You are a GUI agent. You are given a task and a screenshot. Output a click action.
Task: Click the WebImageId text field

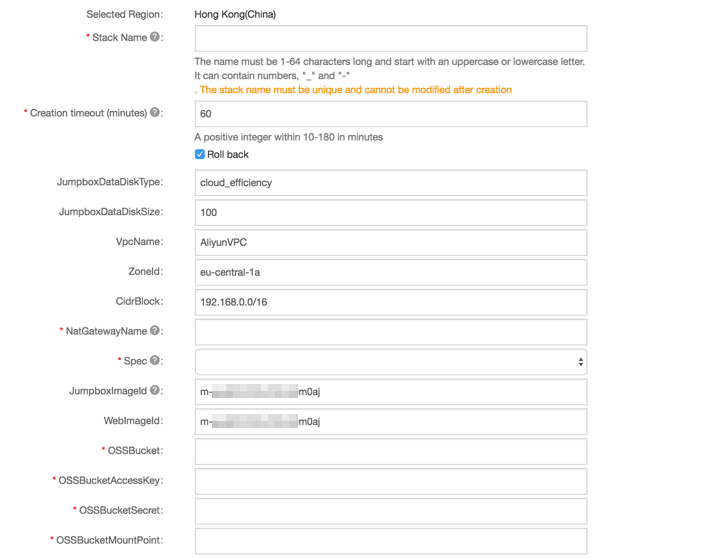point(391,422)
